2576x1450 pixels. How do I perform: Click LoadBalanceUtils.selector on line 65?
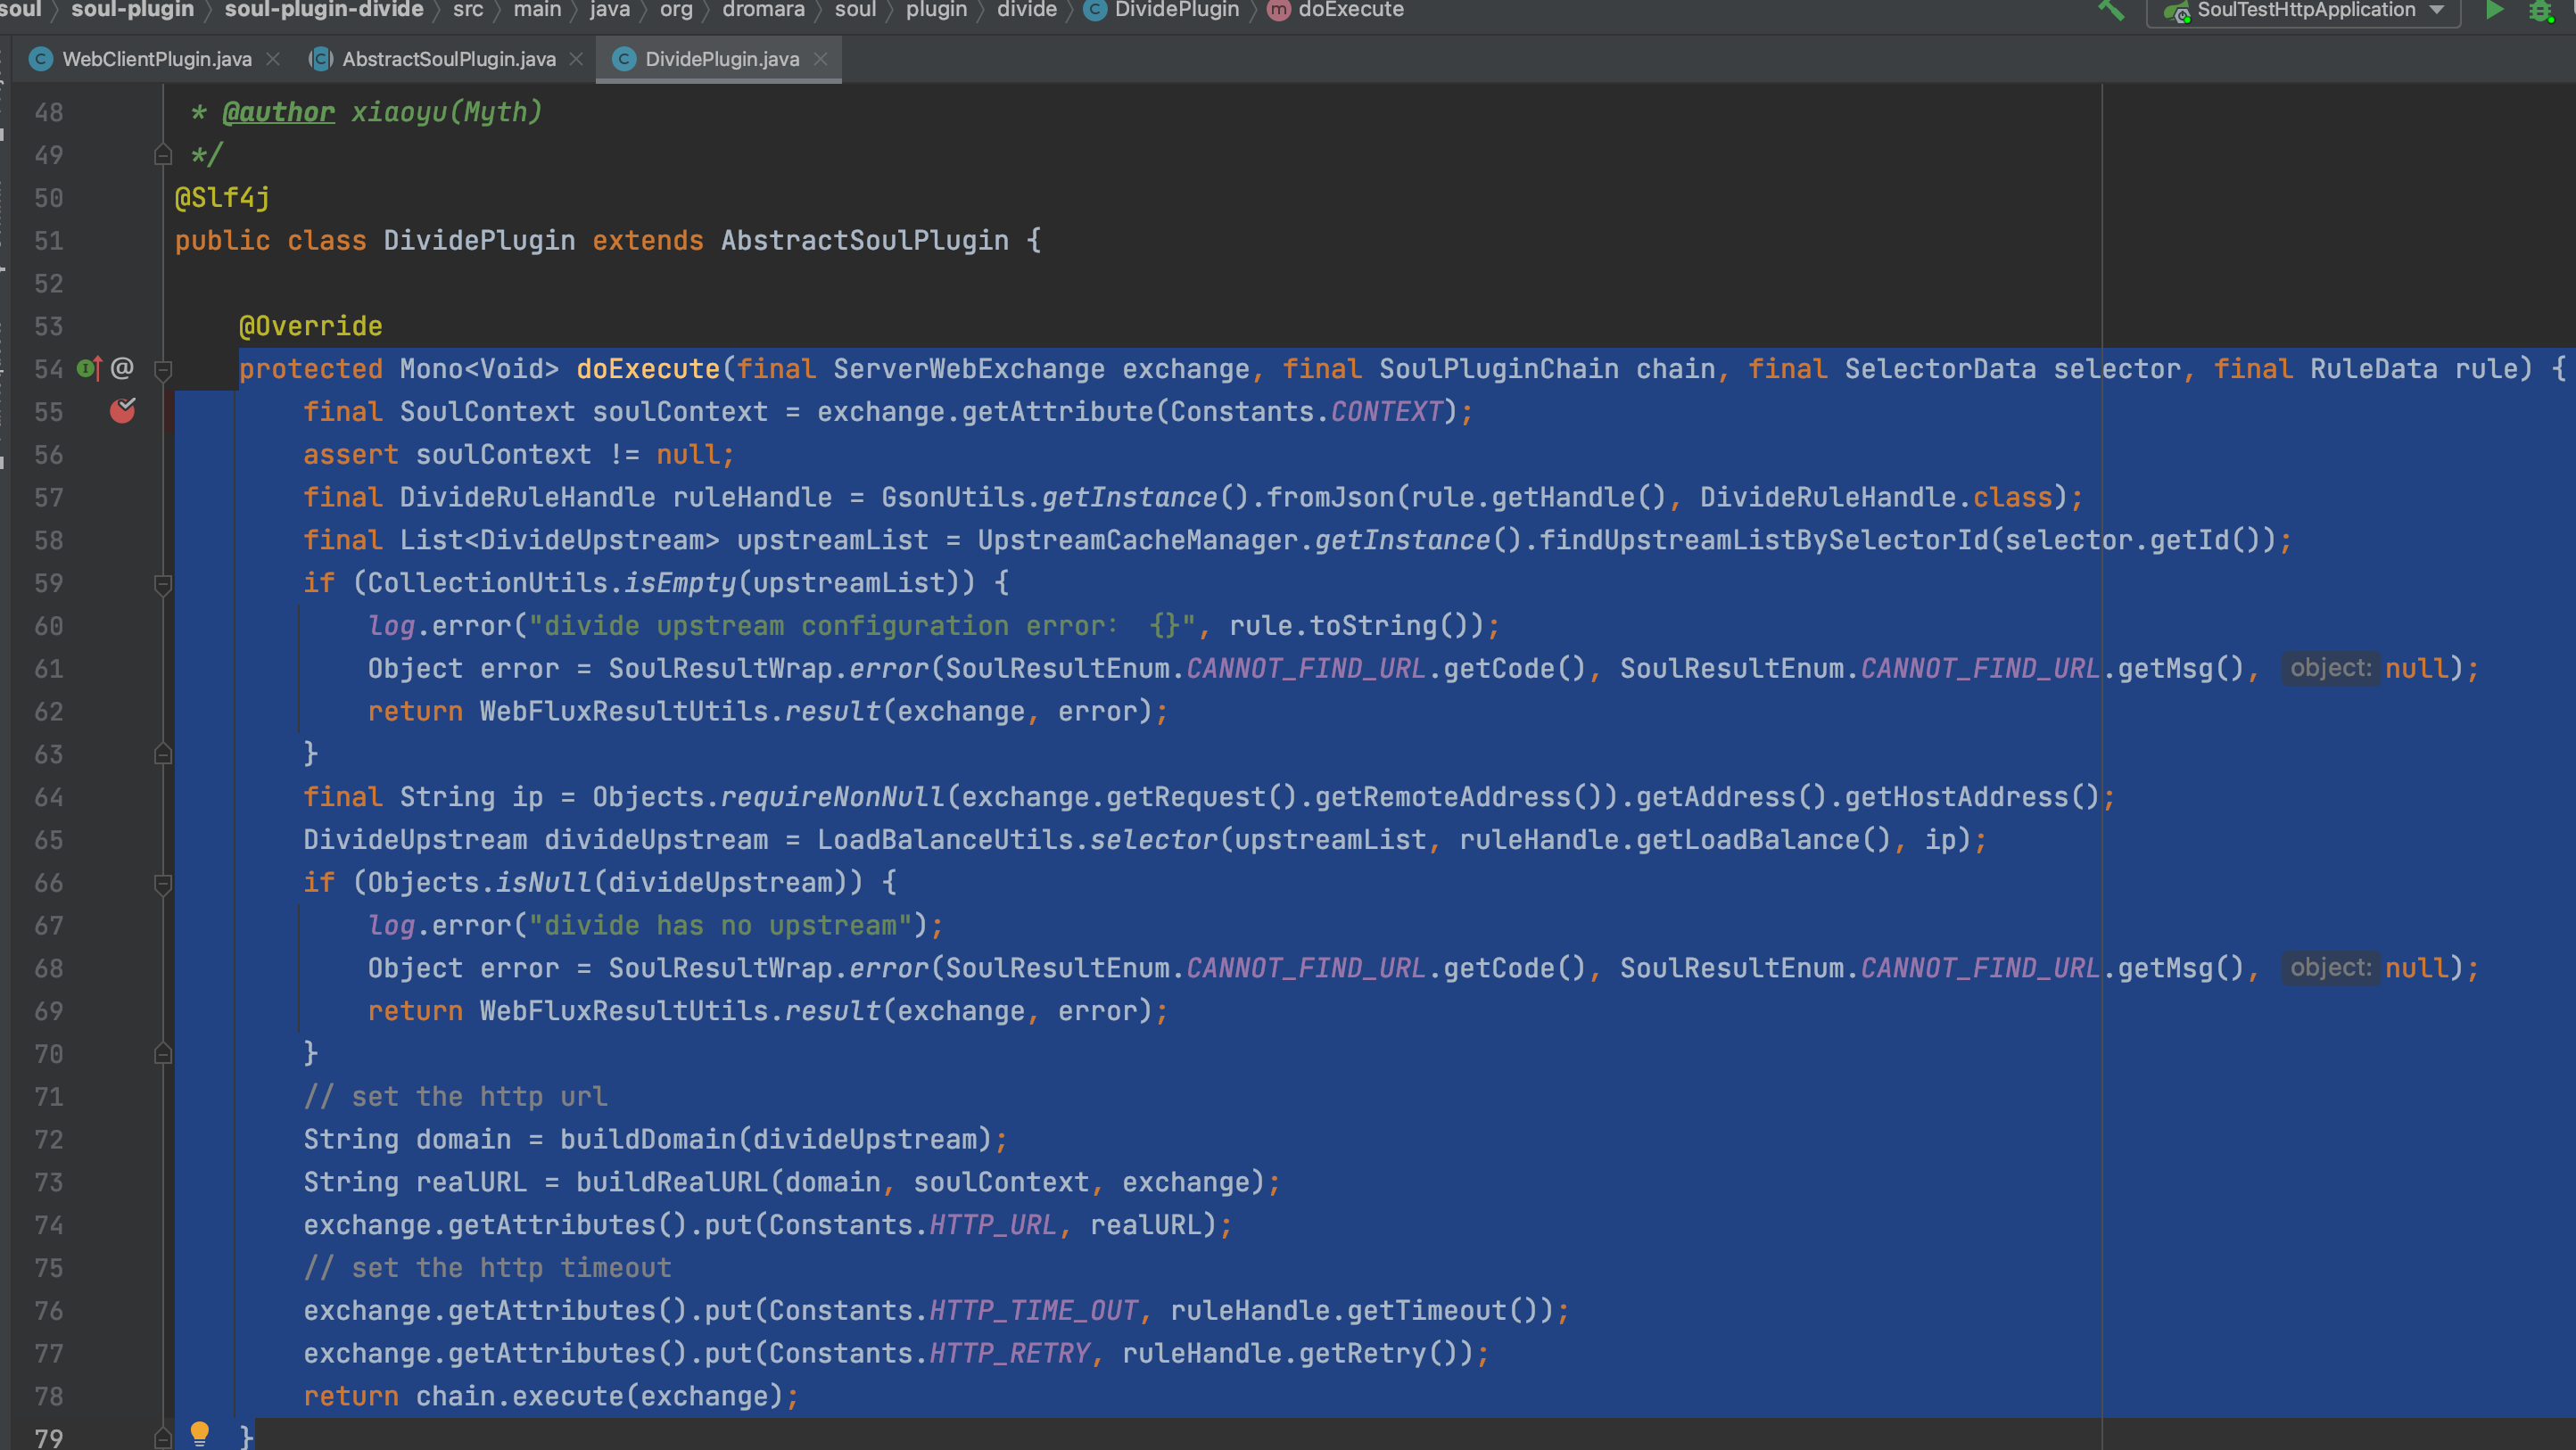(1018, 840)
